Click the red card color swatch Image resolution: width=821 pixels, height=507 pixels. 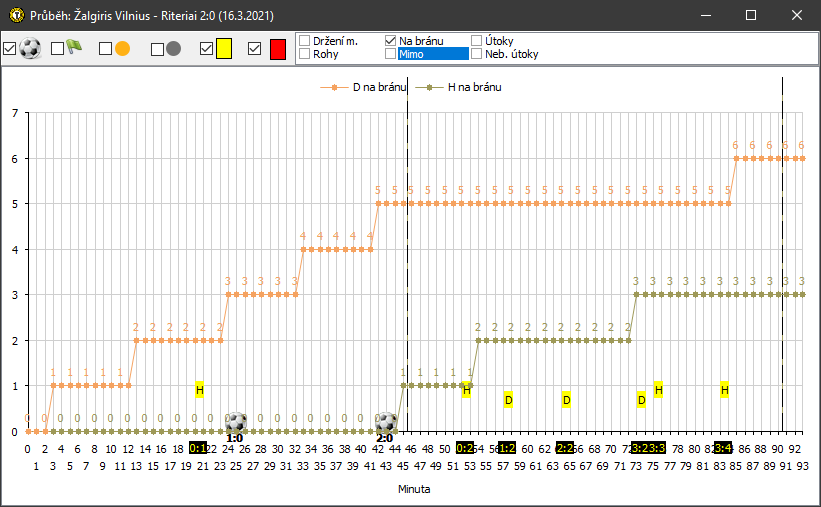tap(277, 48)
